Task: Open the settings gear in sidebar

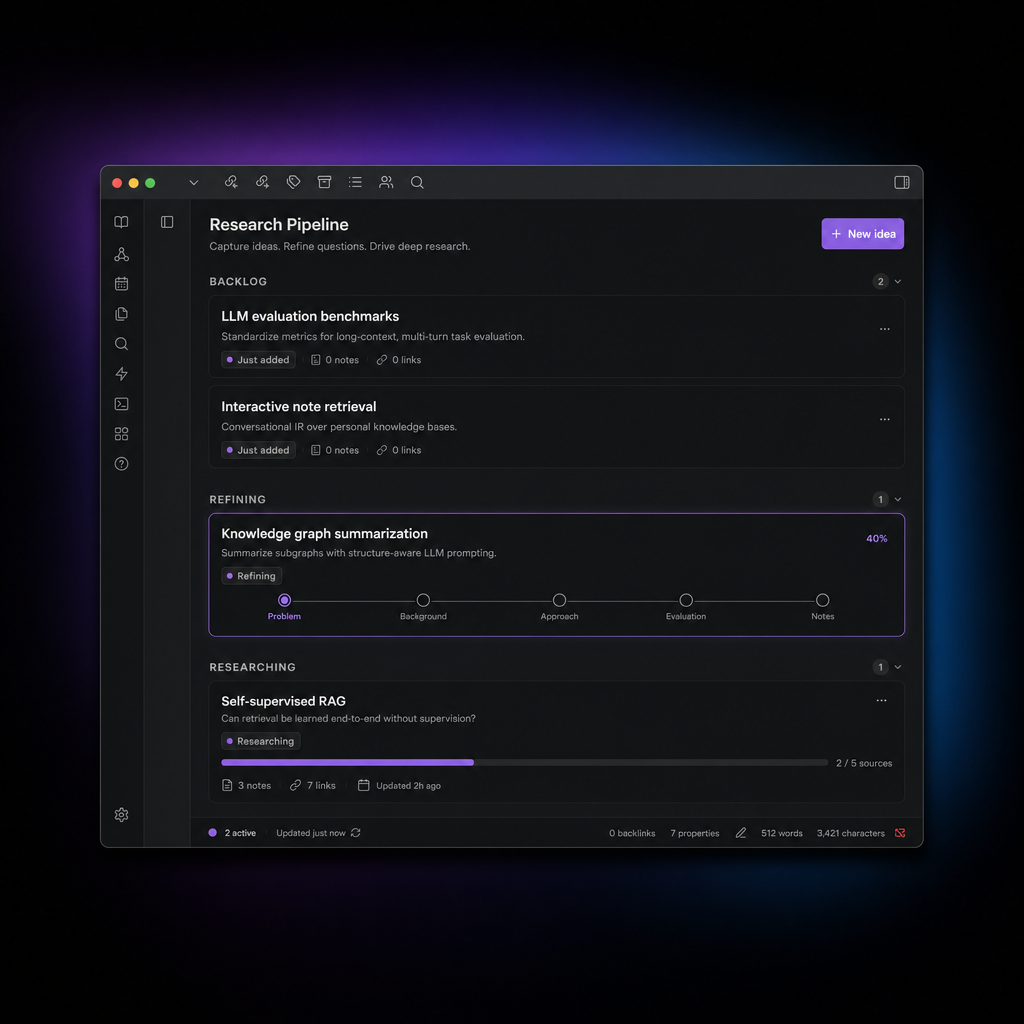Action: click(x=121, y=814)
